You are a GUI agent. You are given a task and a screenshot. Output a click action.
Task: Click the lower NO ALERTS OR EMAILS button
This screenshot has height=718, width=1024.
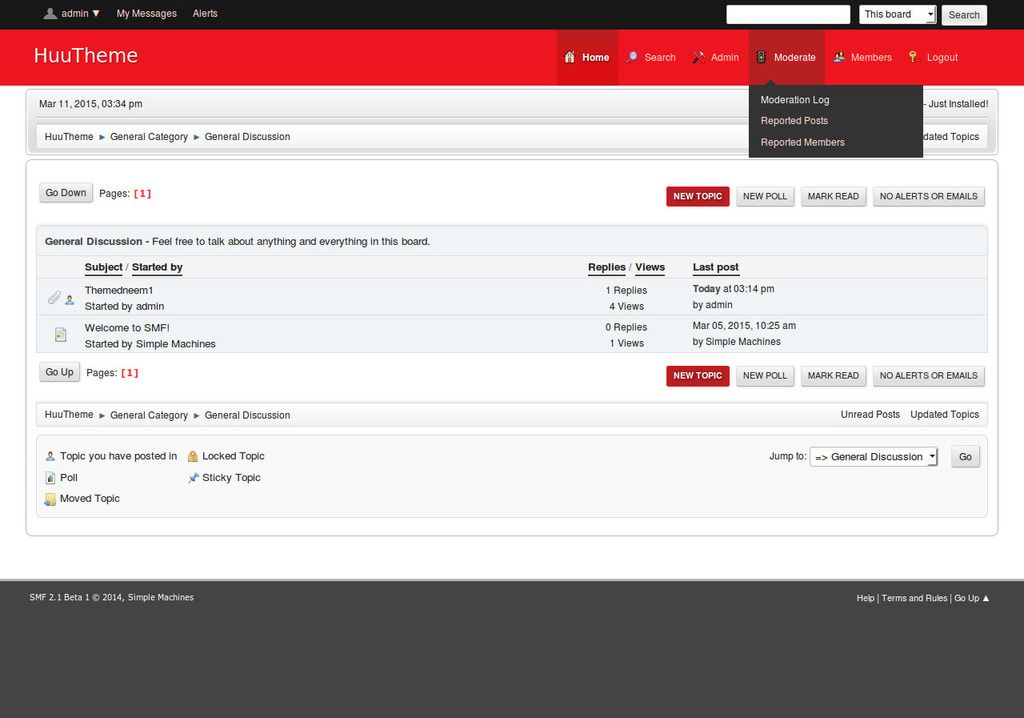point(929,376)
